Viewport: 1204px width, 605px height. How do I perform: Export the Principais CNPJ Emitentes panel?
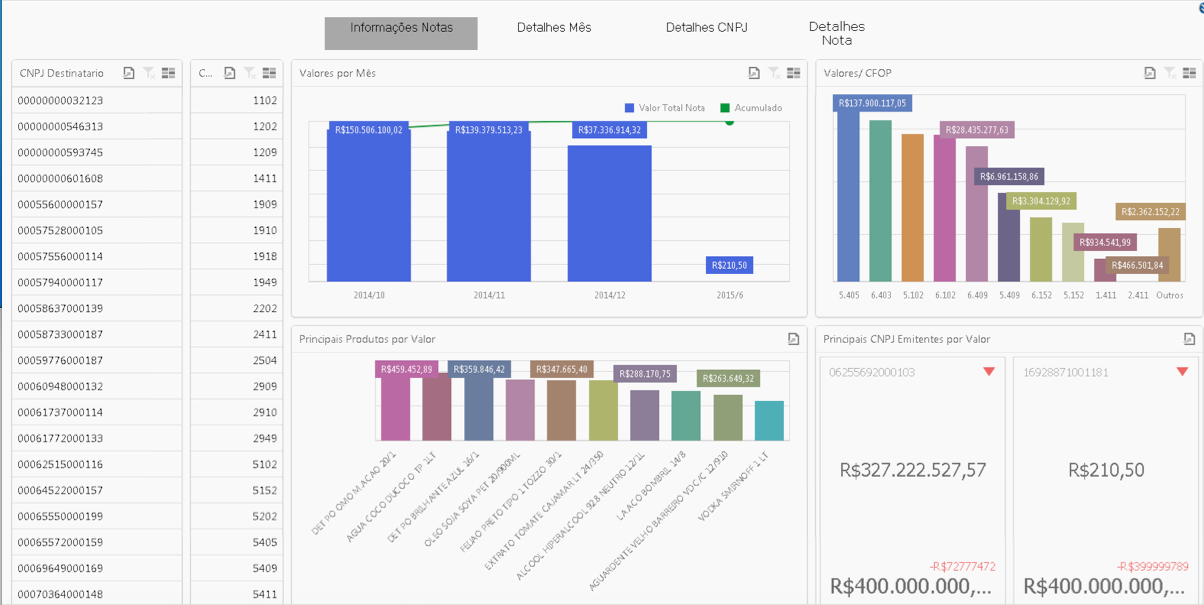(x=1190, y=338)
